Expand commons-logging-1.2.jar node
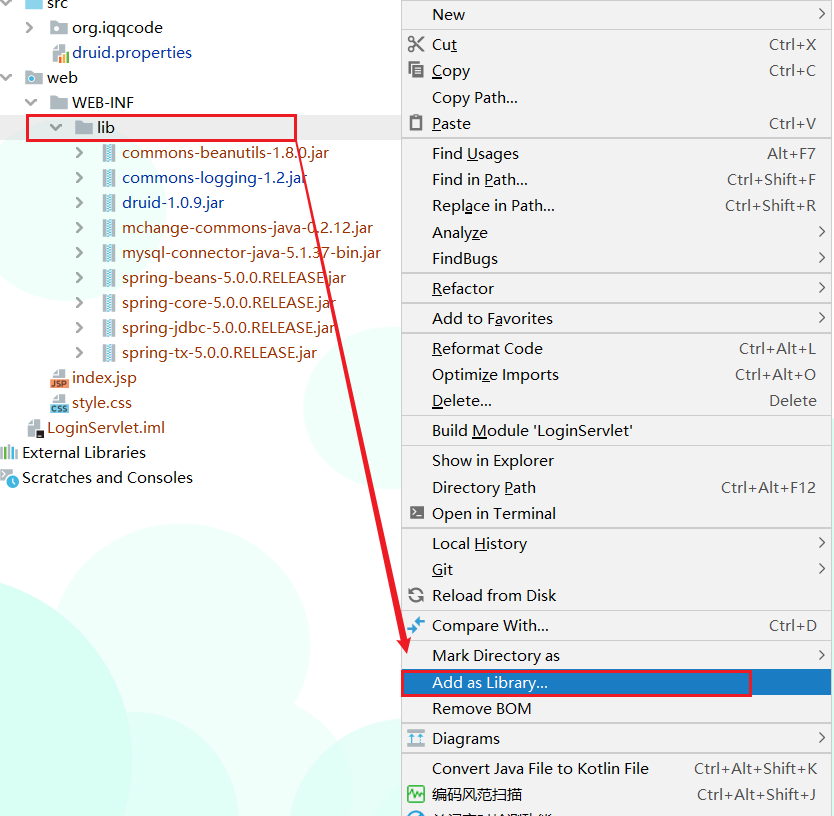Image resolution: width=834 pixels, height=816 pixels. point(80,177)
